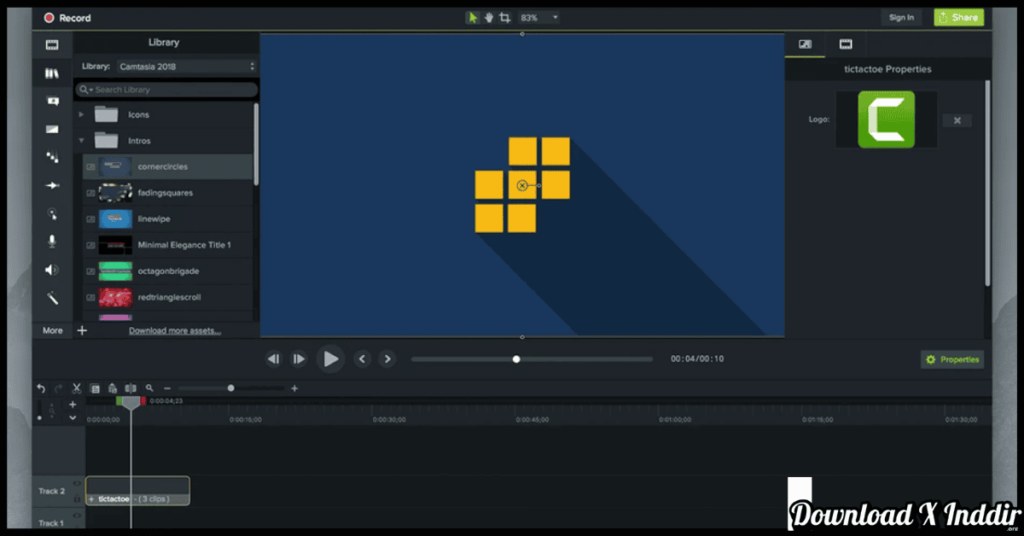
Task: Open the Voice Narration microphone icon
Action: point(52,241)
